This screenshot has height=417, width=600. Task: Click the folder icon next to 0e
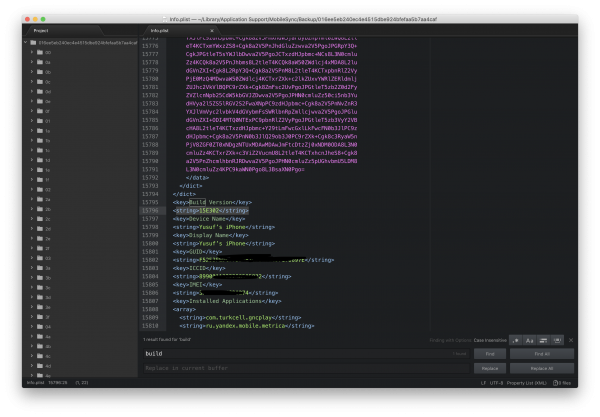coord(40,101)
